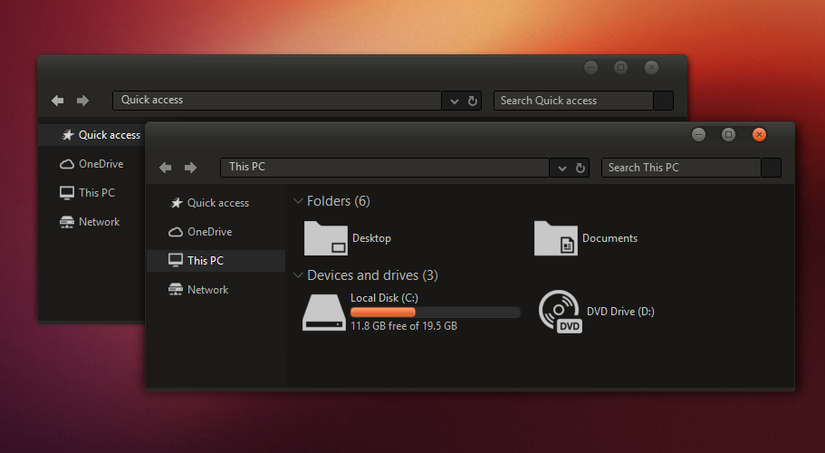Viewport: 825px width, 453px height.
Task: Click the This PC monitor icon in back window
Action: [67, 193]
